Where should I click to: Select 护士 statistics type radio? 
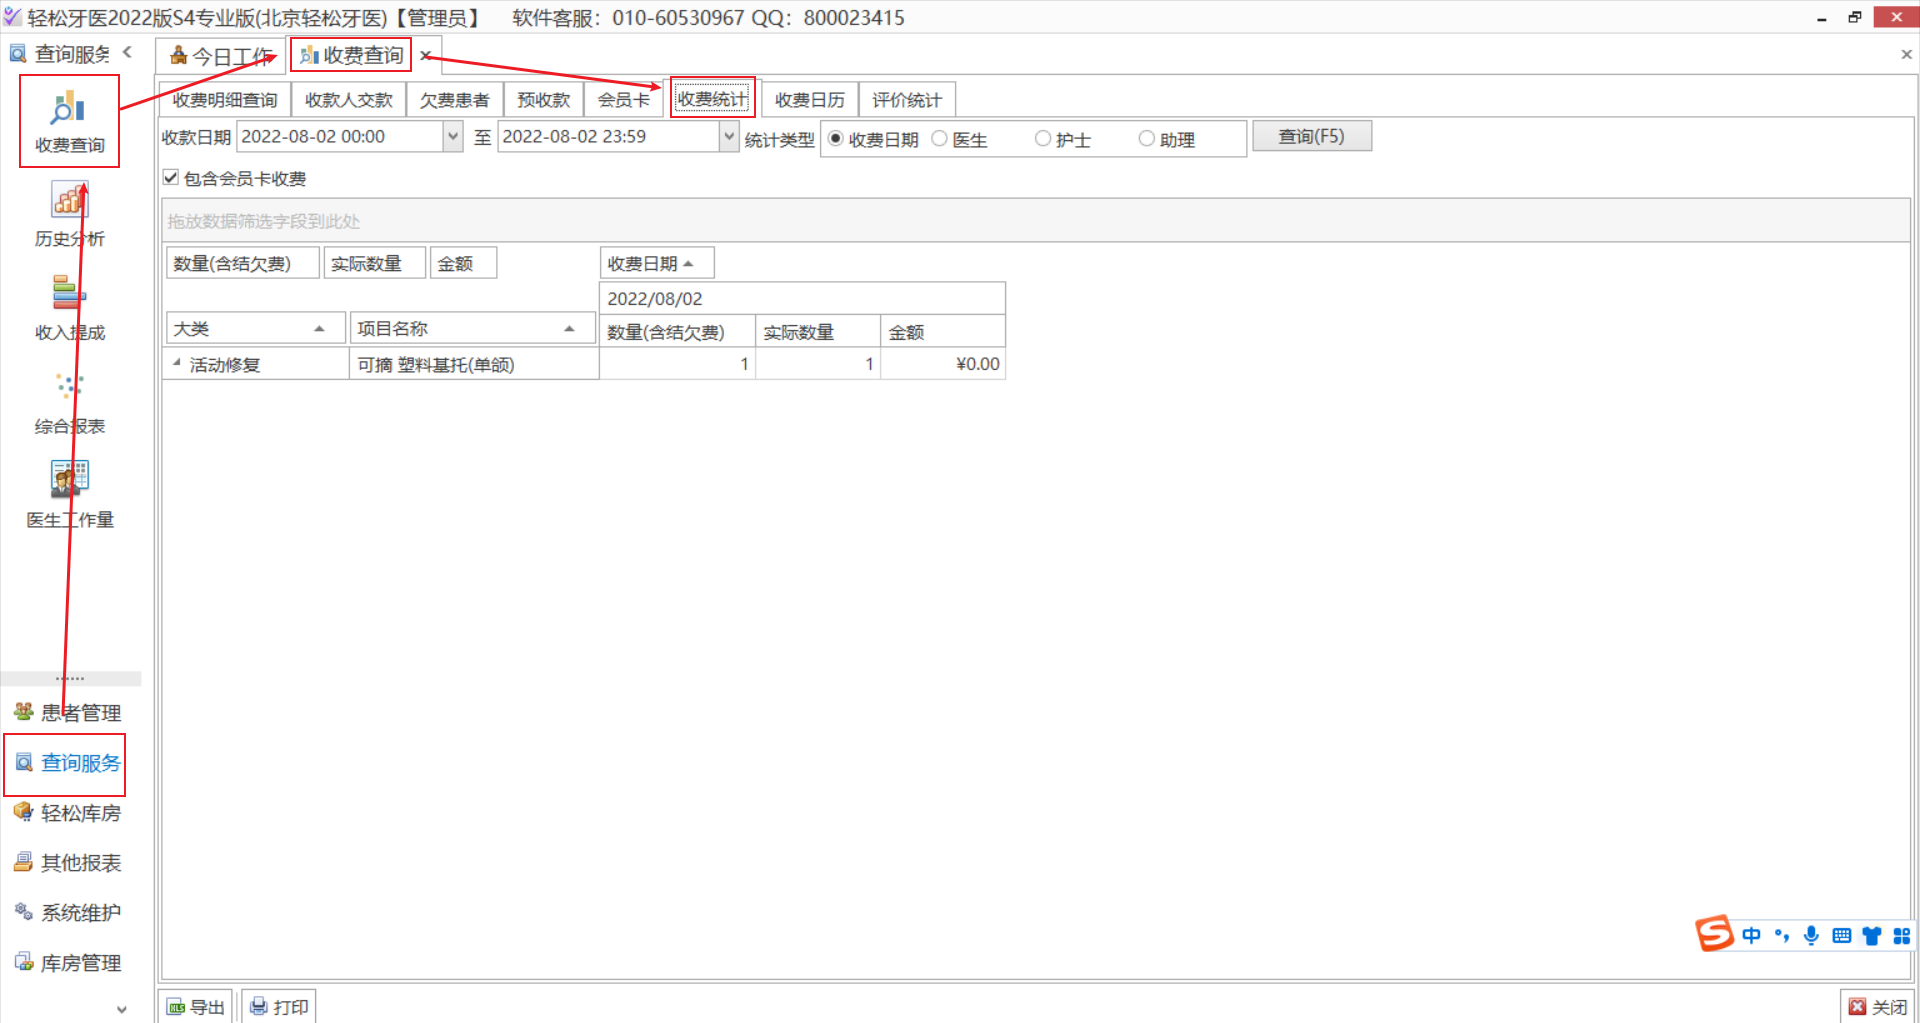(x=1043, y=139)
